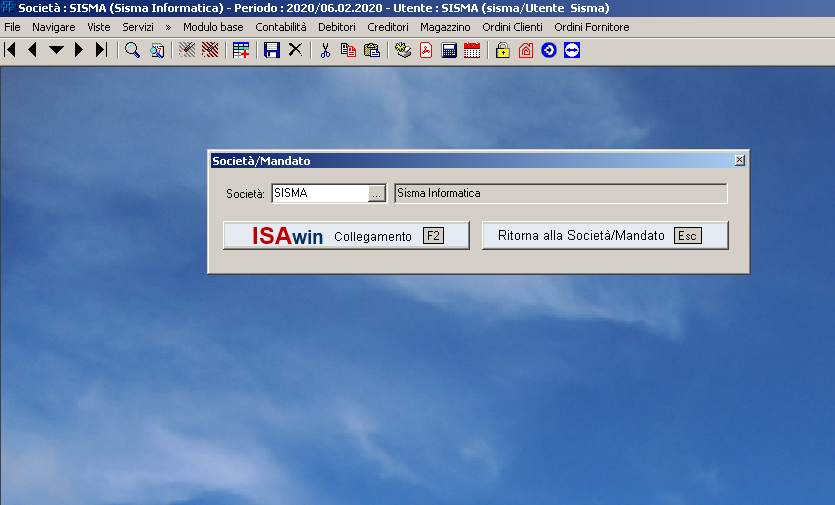Click the clipboard paste icon
This screenshot has height=505, width=835.
click(x=372, y=50)
